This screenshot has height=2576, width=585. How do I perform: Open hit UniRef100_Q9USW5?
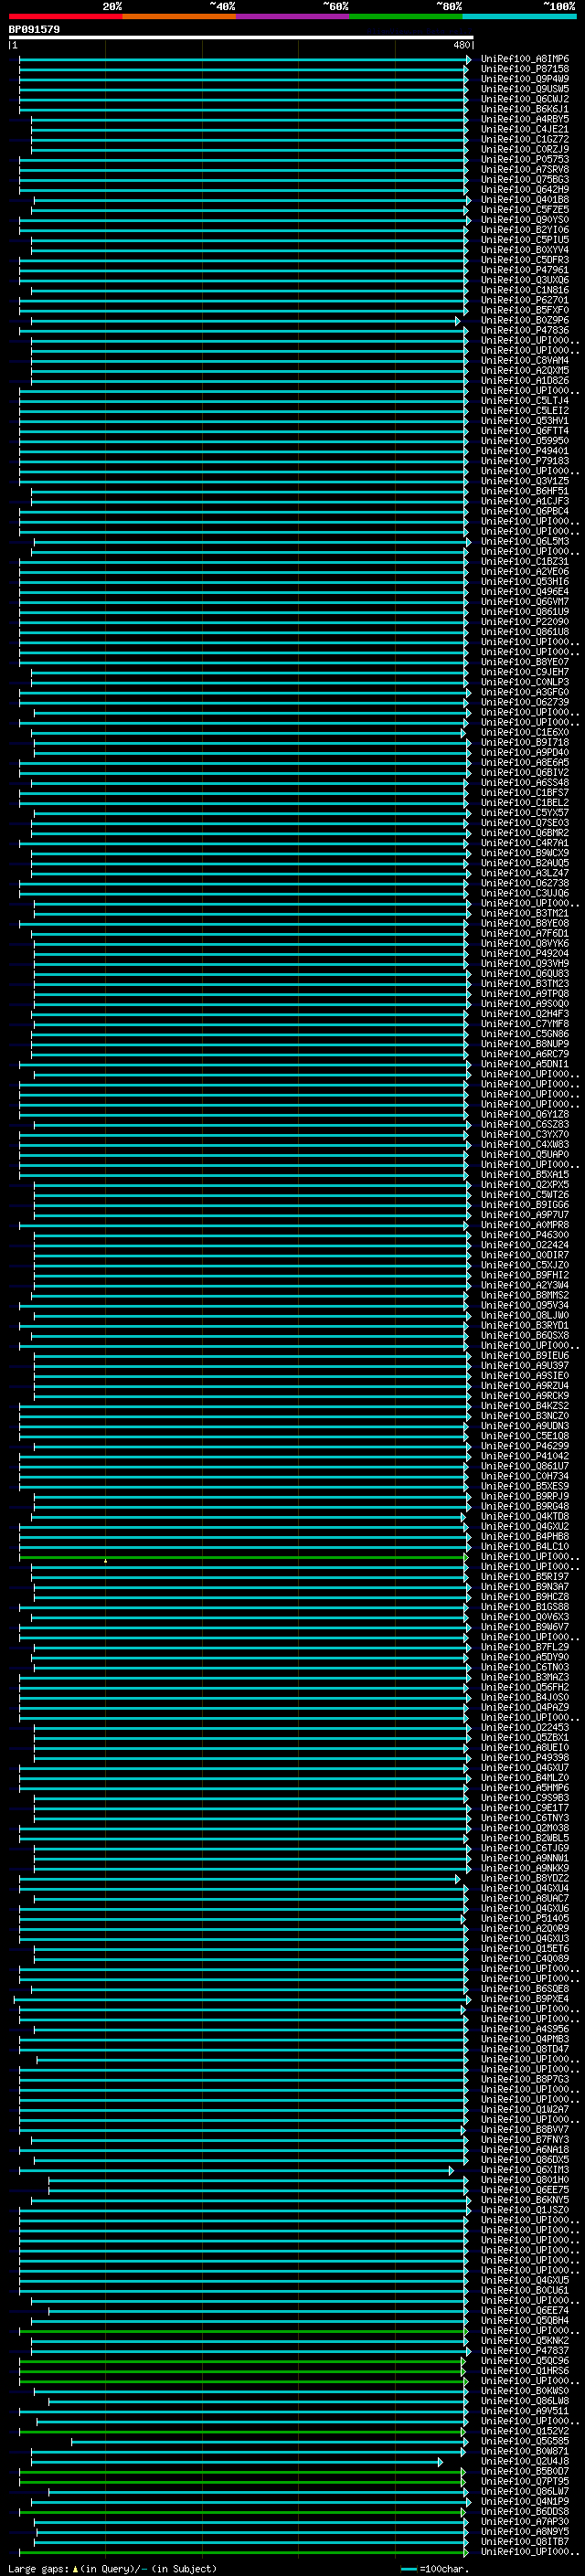(x=525, y=89)
